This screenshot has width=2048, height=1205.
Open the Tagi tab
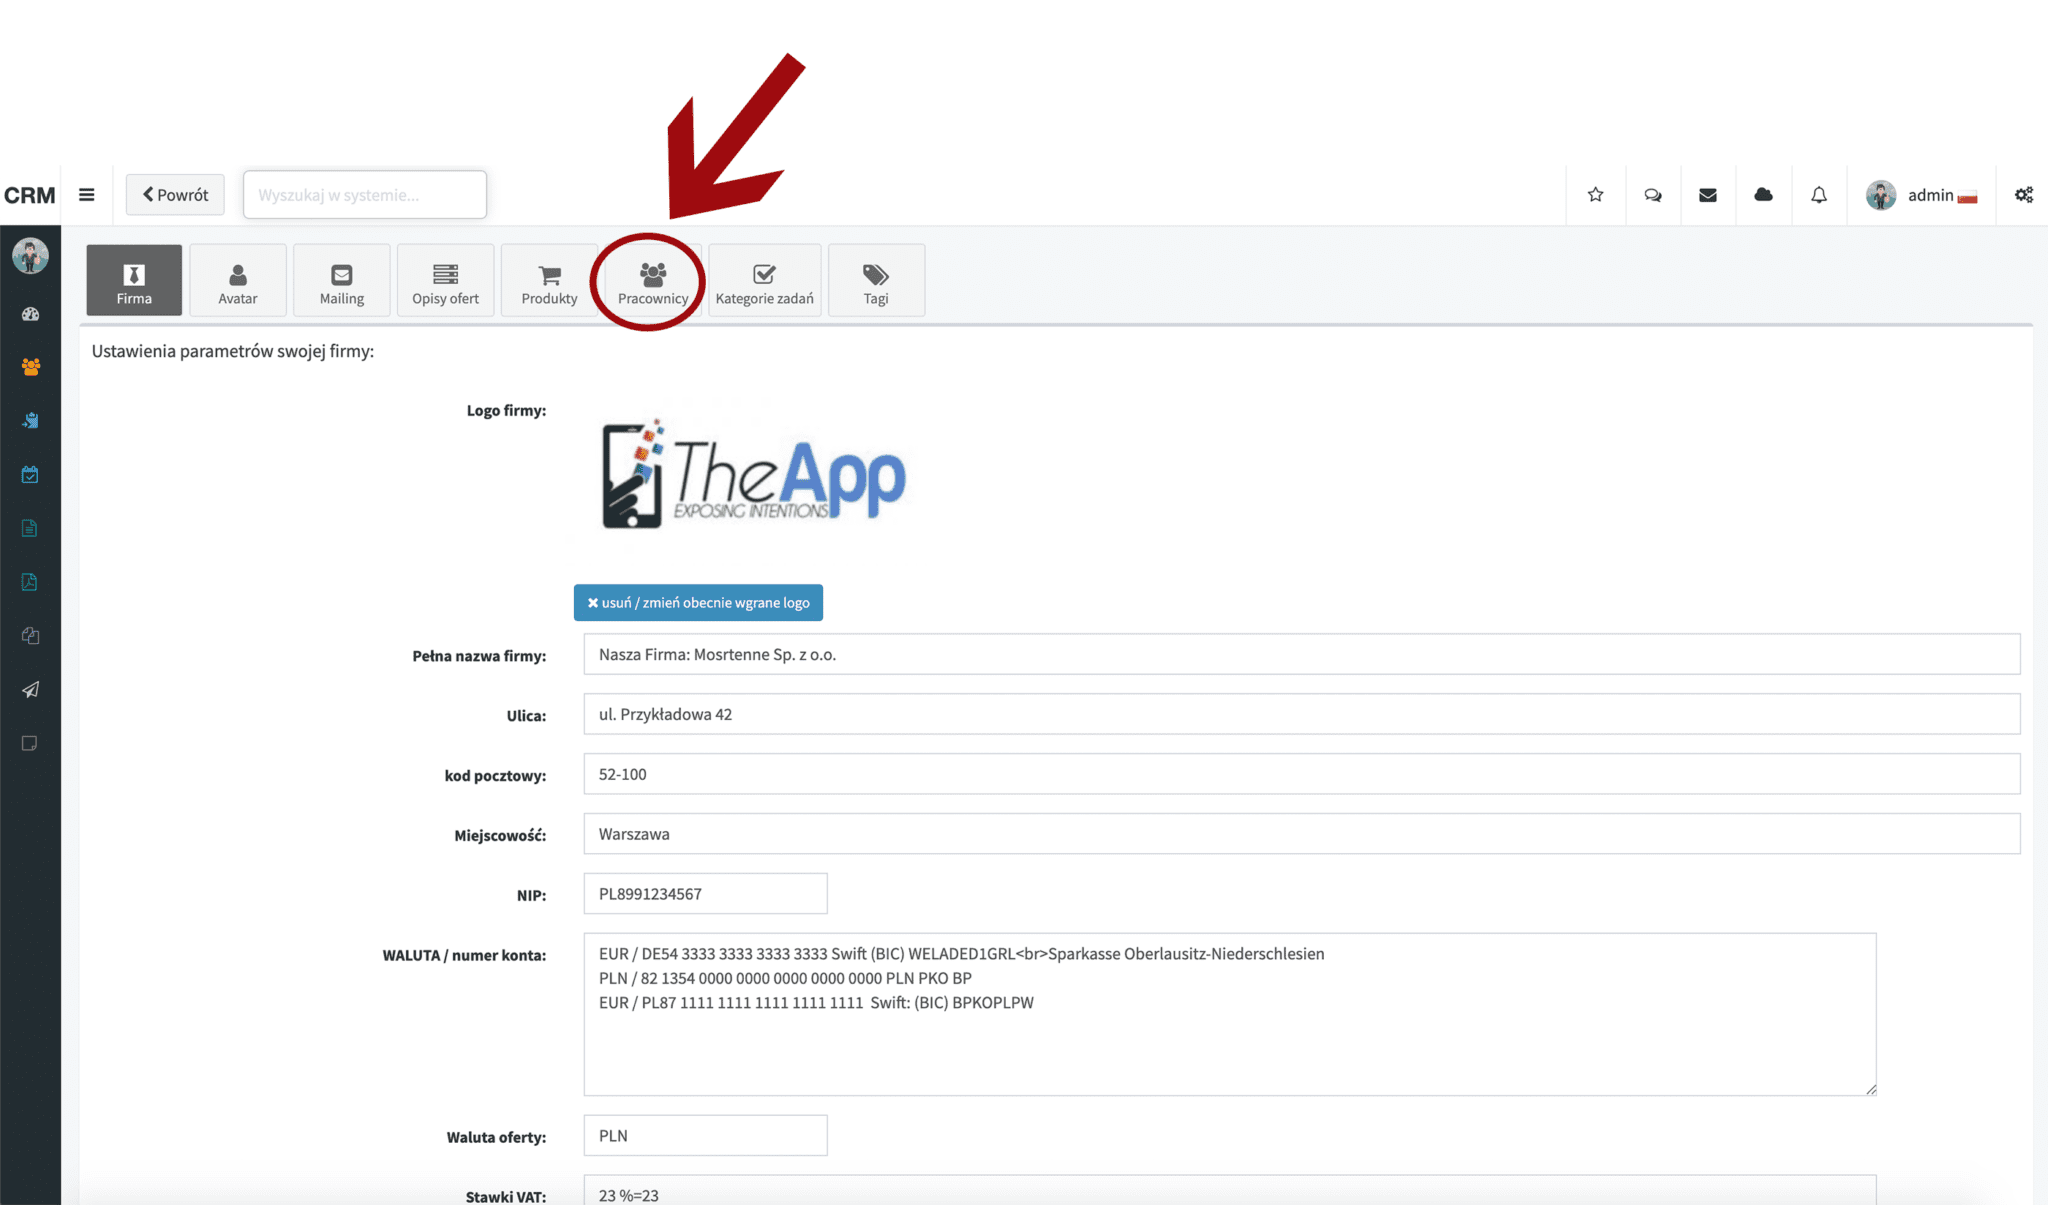[x=876, y=280]
